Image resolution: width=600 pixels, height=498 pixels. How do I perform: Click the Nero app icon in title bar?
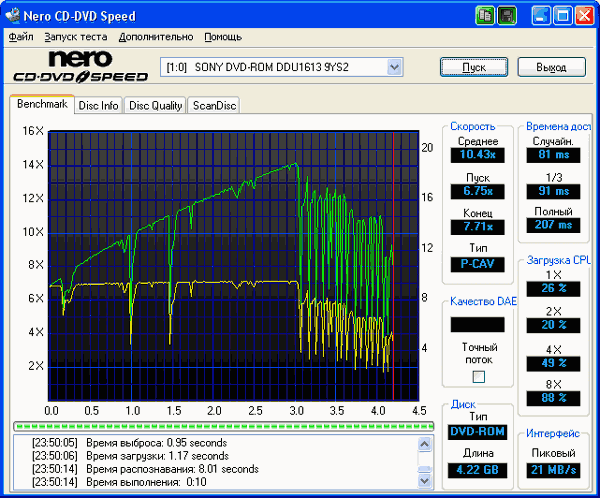pyautogui.click(x=13, y=15)
